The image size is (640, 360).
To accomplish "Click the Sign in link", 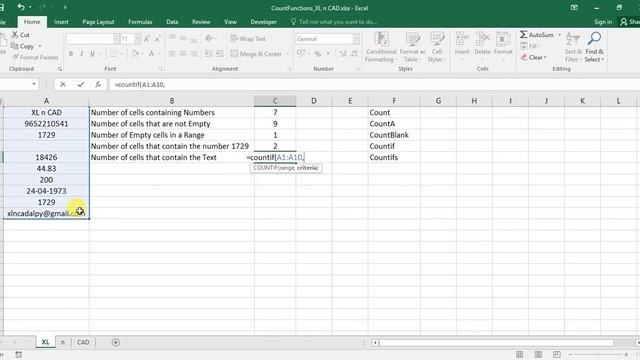I will 603,22.
